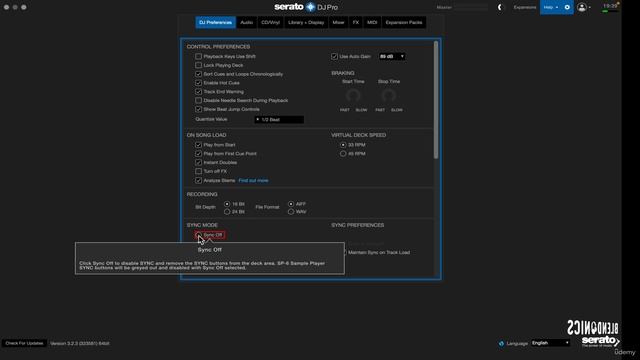Click the version number text
Screen dimensions: 640x360
pos(80,344)
